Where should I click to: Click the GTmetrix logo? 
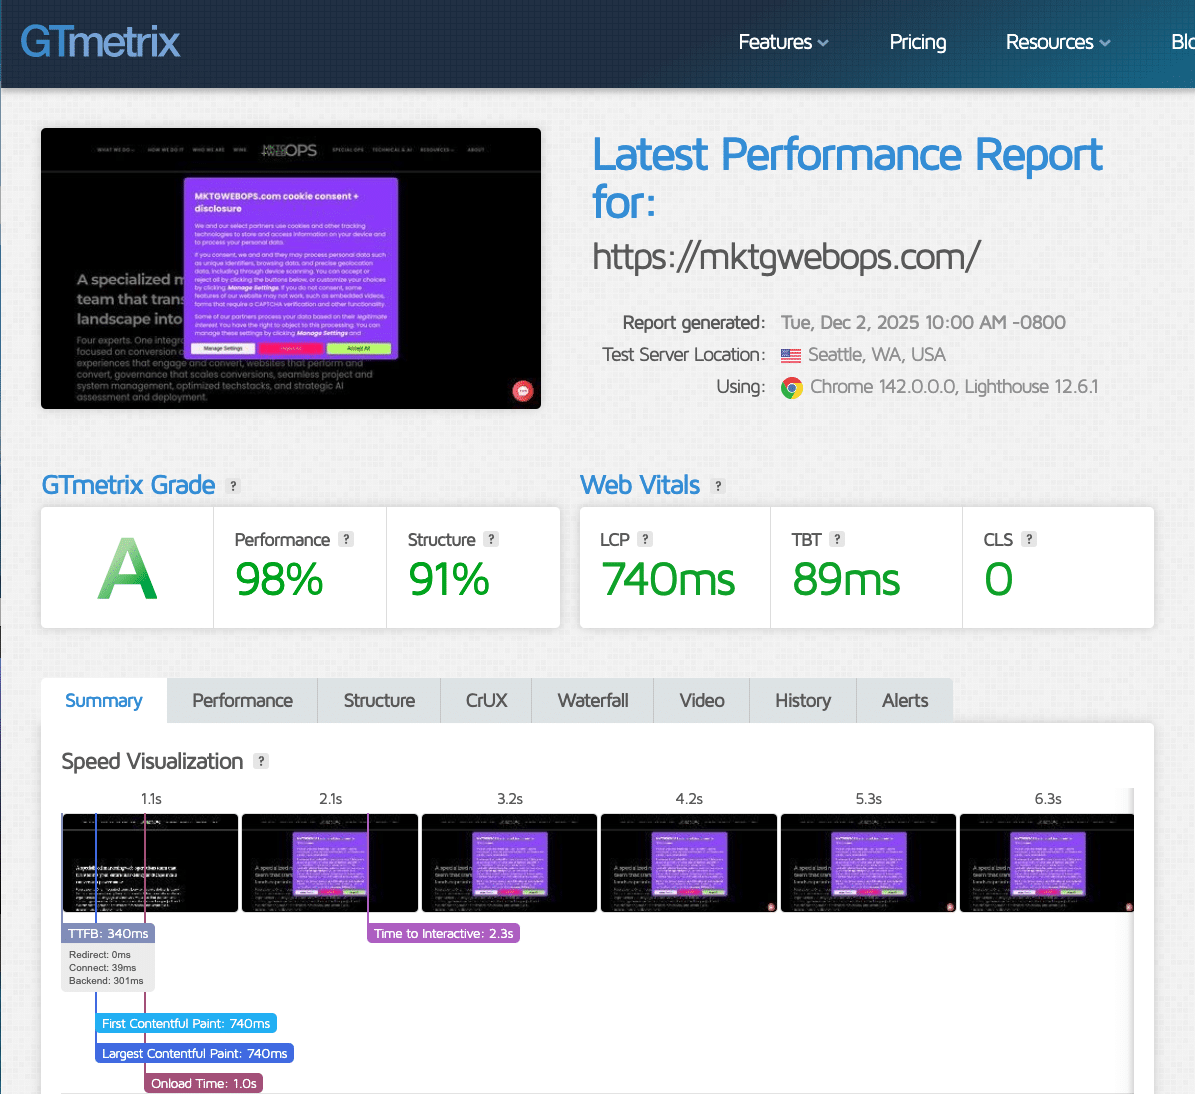point(100,41)
